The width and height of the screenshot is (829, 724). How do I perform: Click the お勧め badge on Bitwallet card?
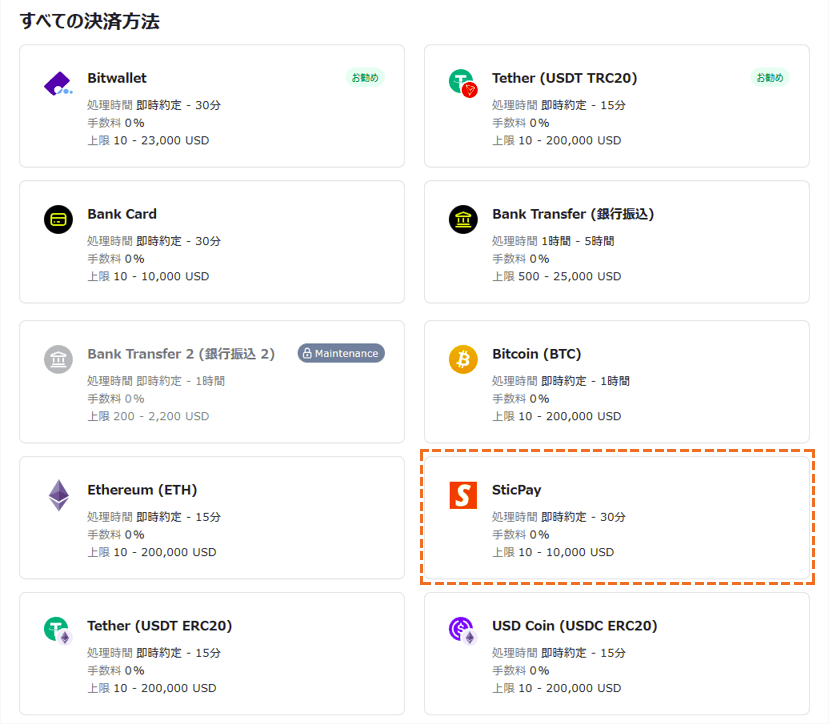pyautogui.click(x=365, y=78)
